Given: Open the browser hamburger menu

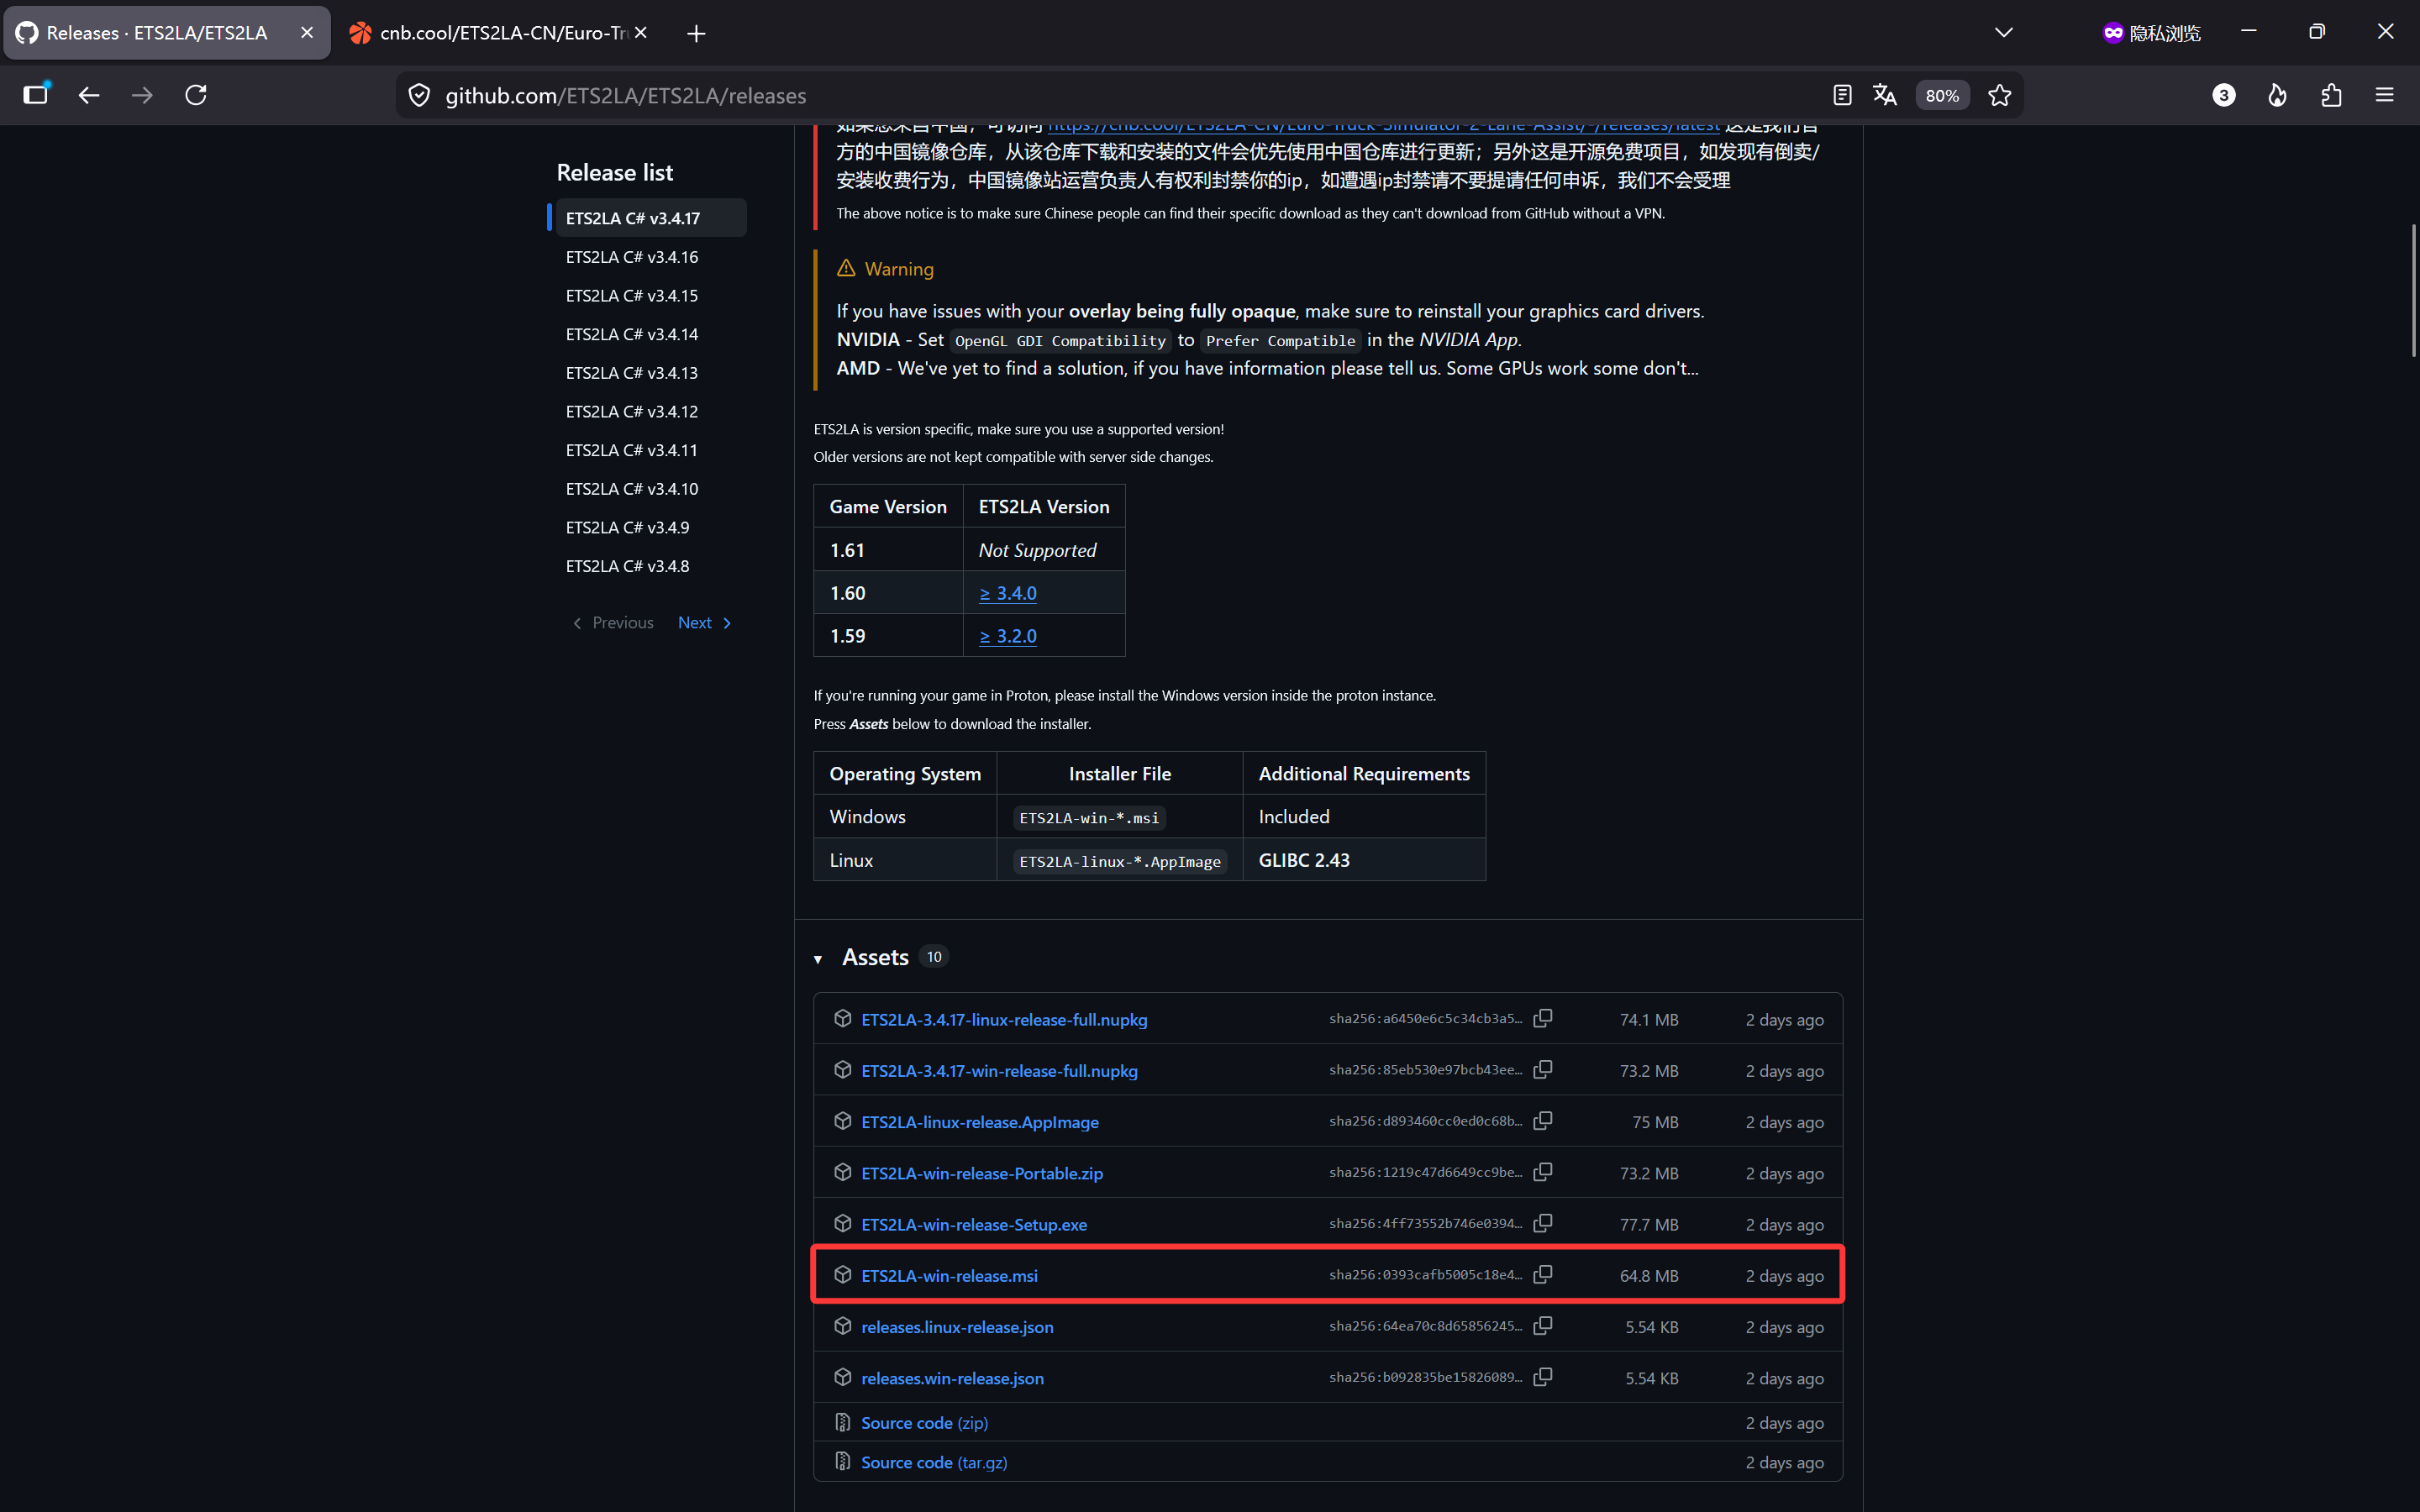Looking at the screenshot, I should coord(2385,95).
